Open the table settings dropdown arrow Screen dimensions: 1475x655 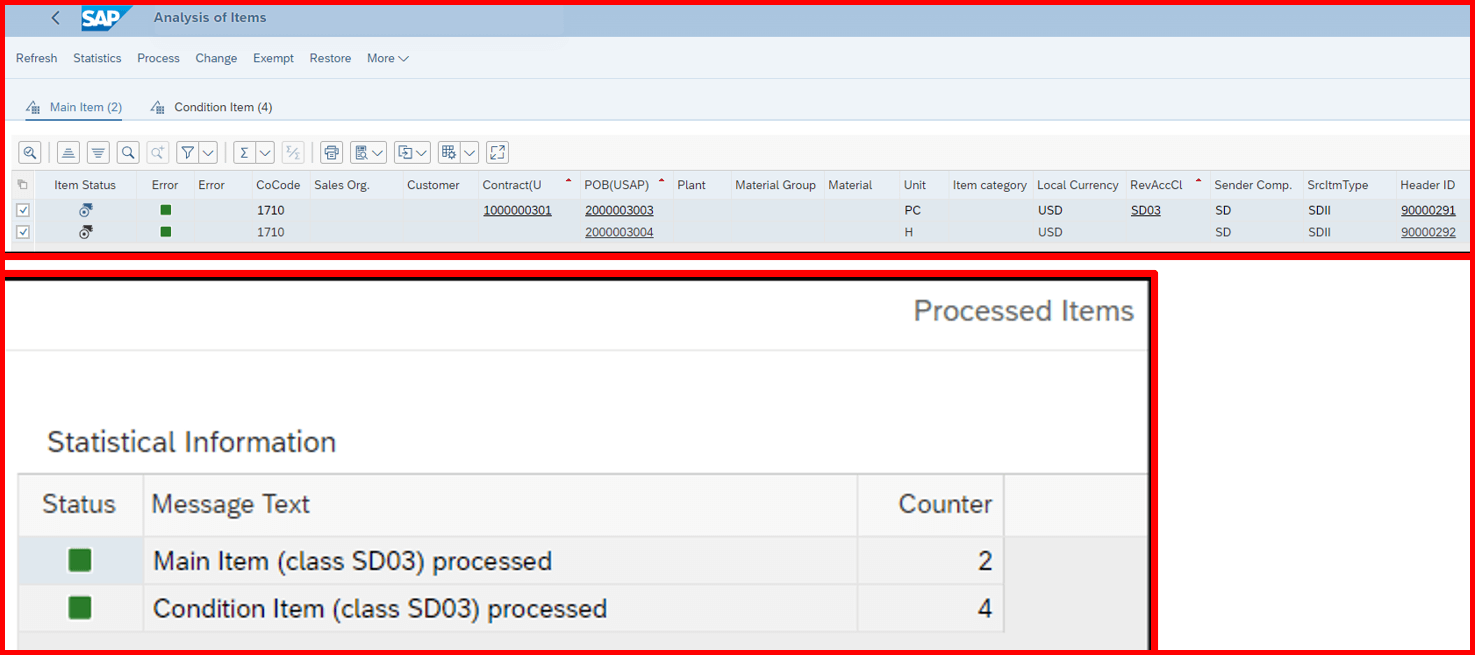coord(470,152)
